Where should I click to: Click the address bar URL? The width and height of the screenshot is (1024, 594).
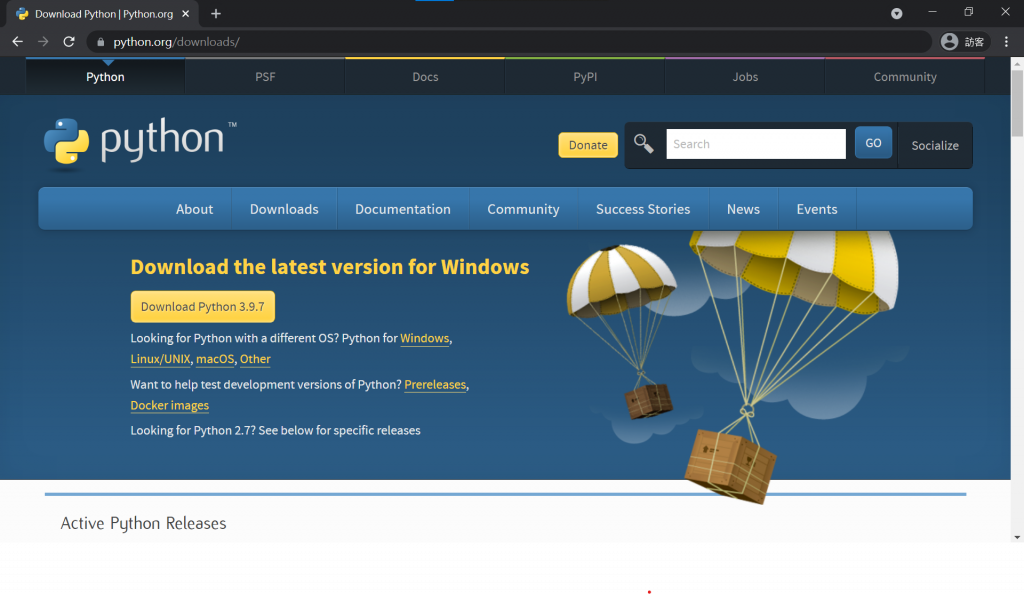click(x=176, y=42)
